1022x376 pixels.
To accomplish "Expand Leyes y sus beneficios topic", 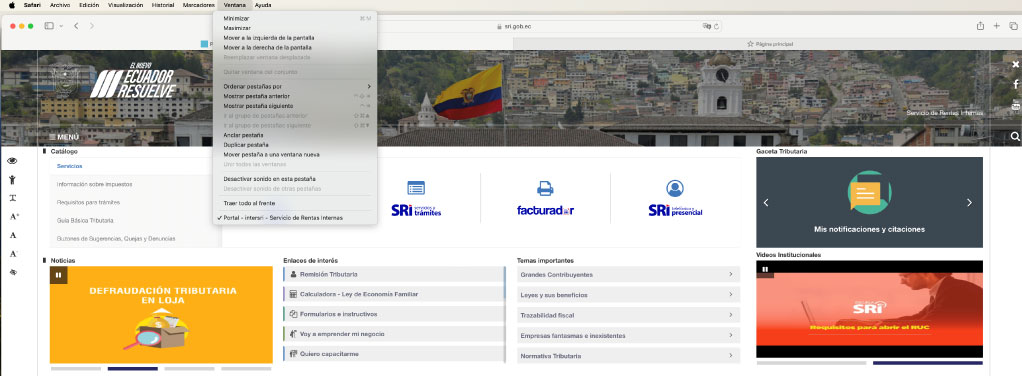I will pyautogui.click(x=628, y=295).
